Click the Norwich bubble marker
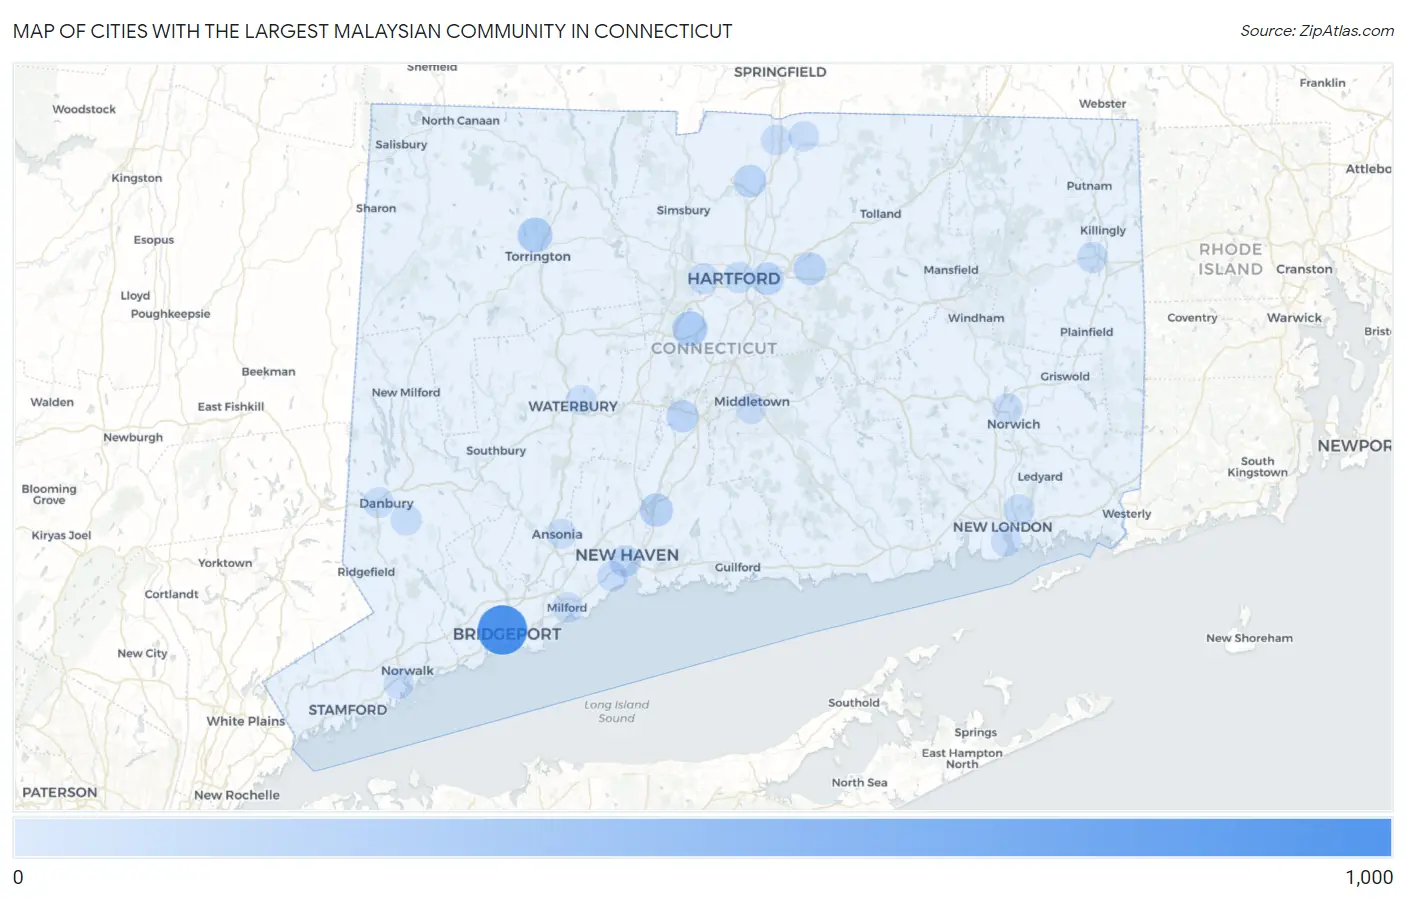 coord(1007,408)
